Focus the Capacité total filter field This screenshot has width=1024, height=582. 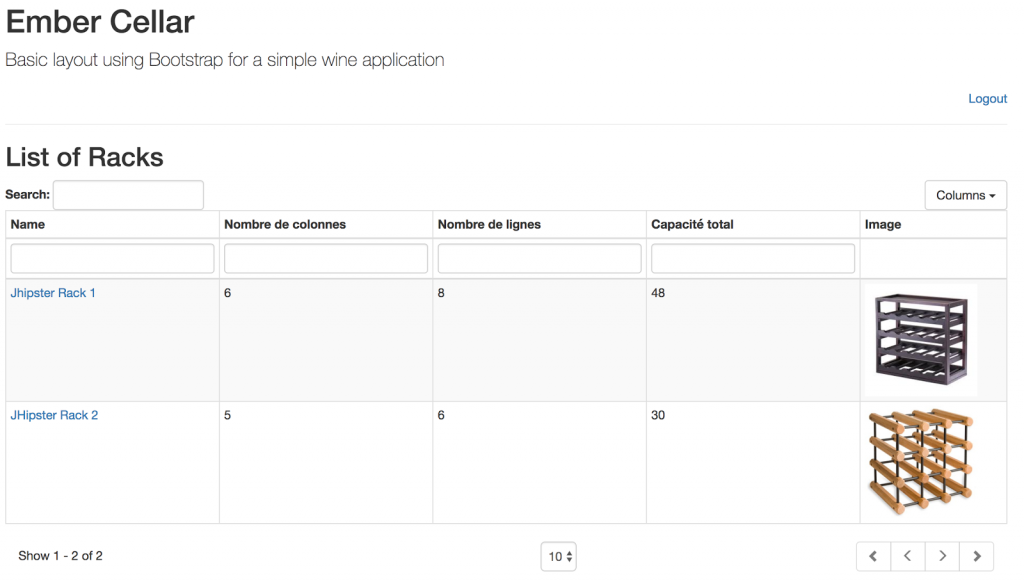(x=753, y=259)
